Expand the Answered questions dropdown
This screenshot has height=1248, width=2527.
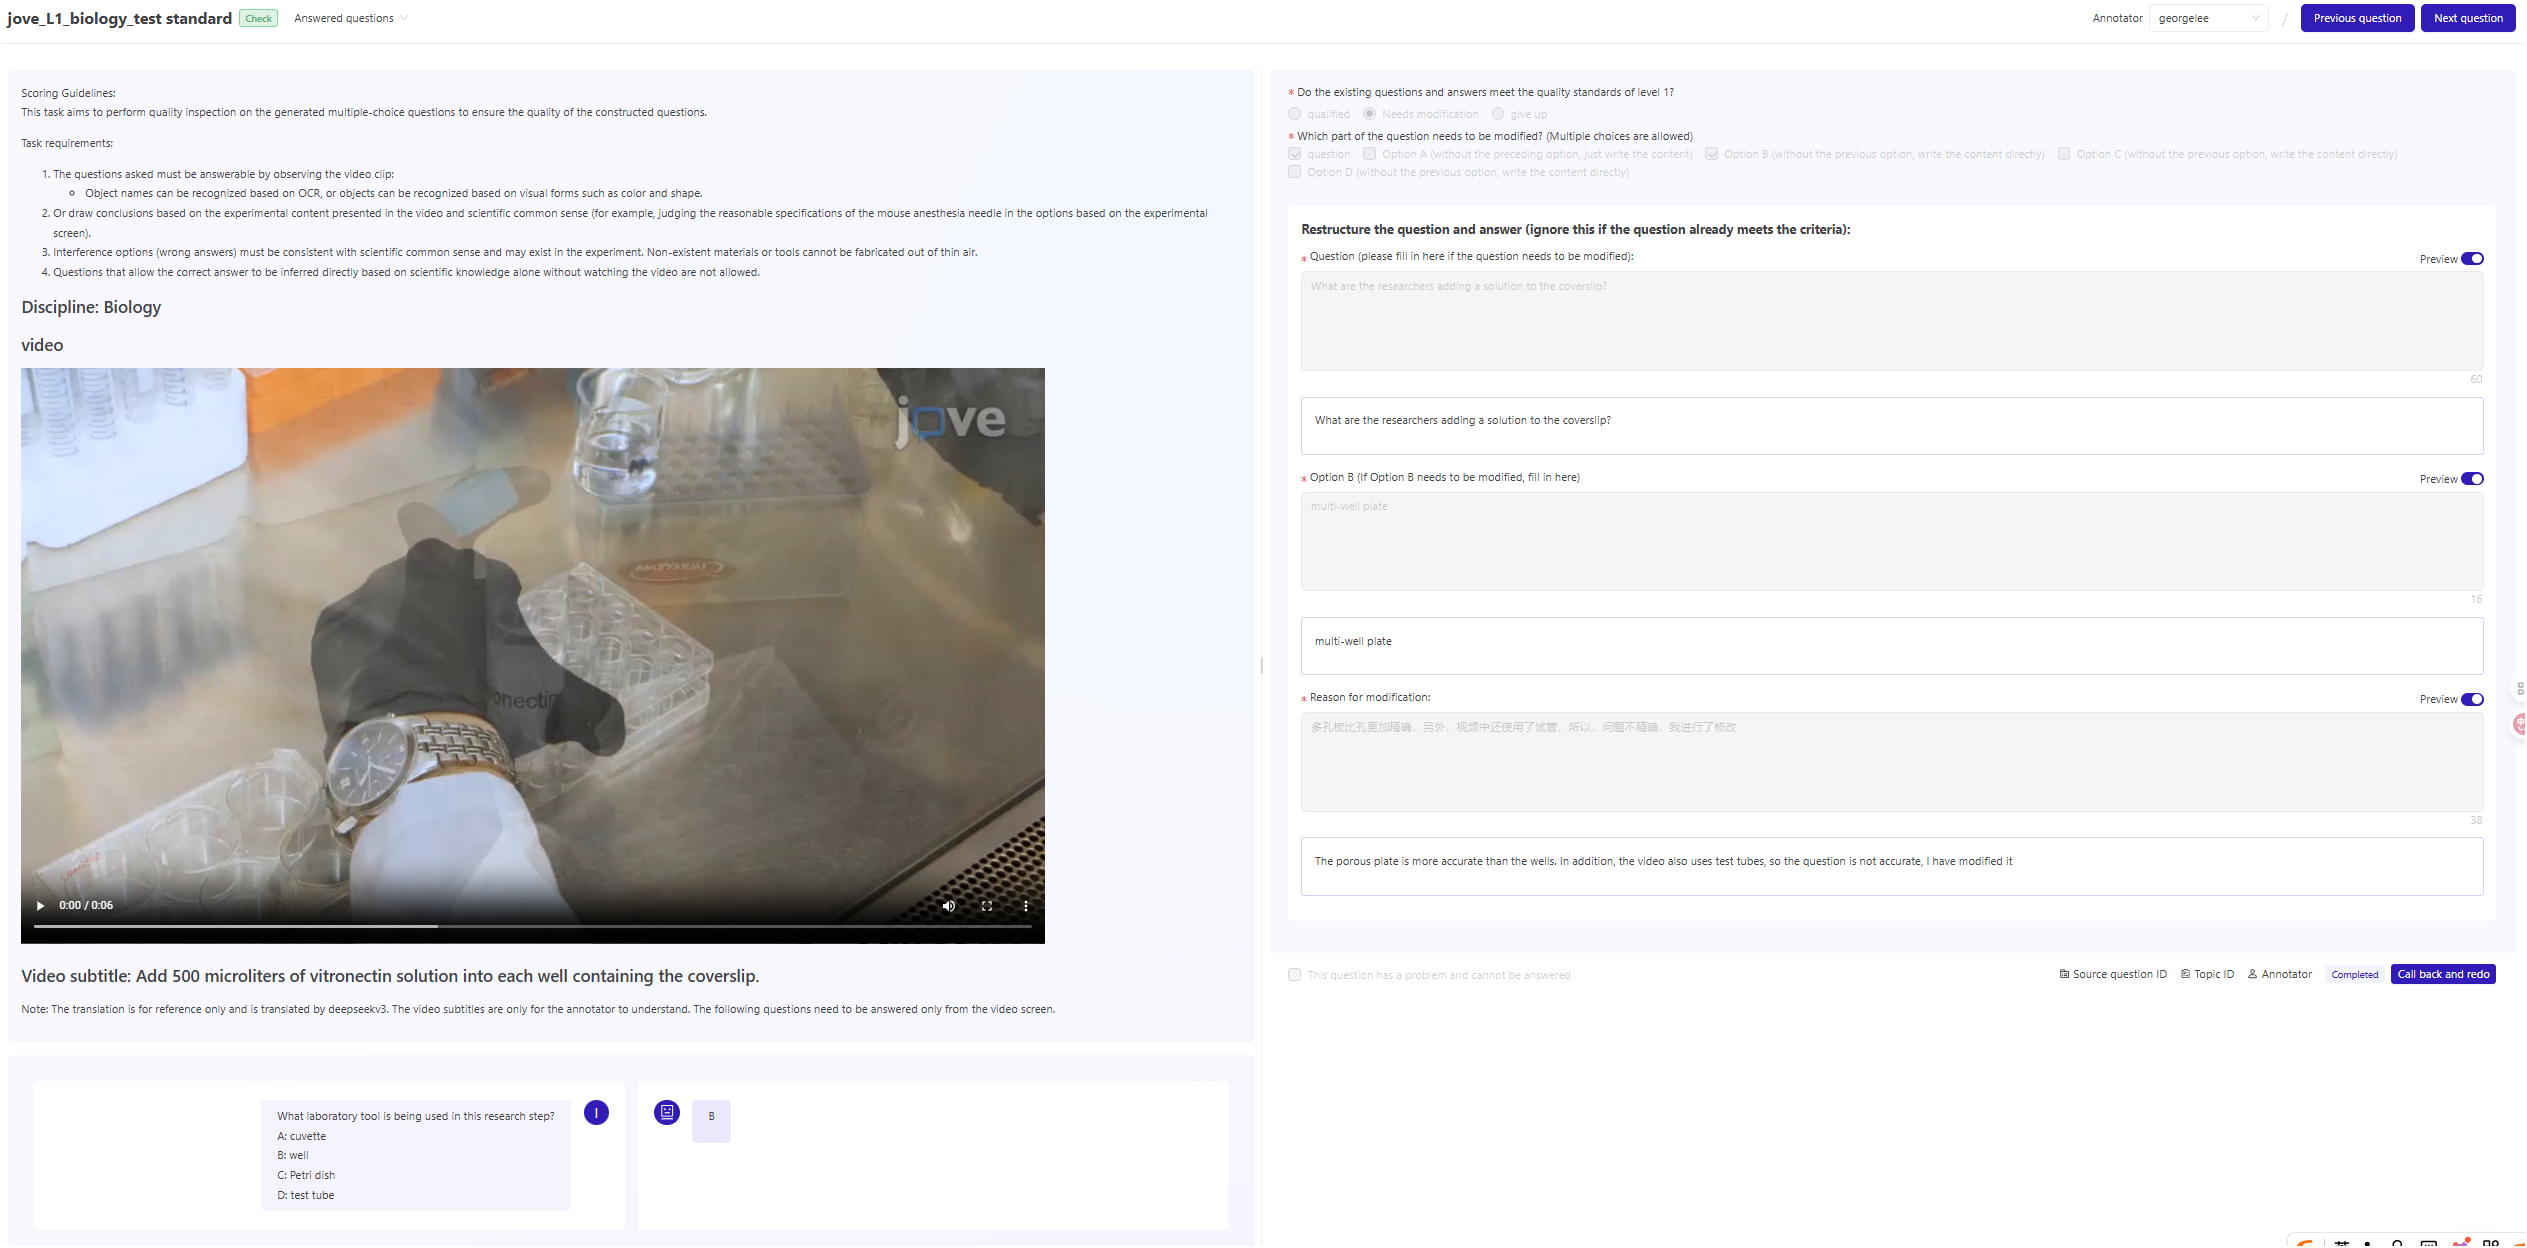click(350, 18)
